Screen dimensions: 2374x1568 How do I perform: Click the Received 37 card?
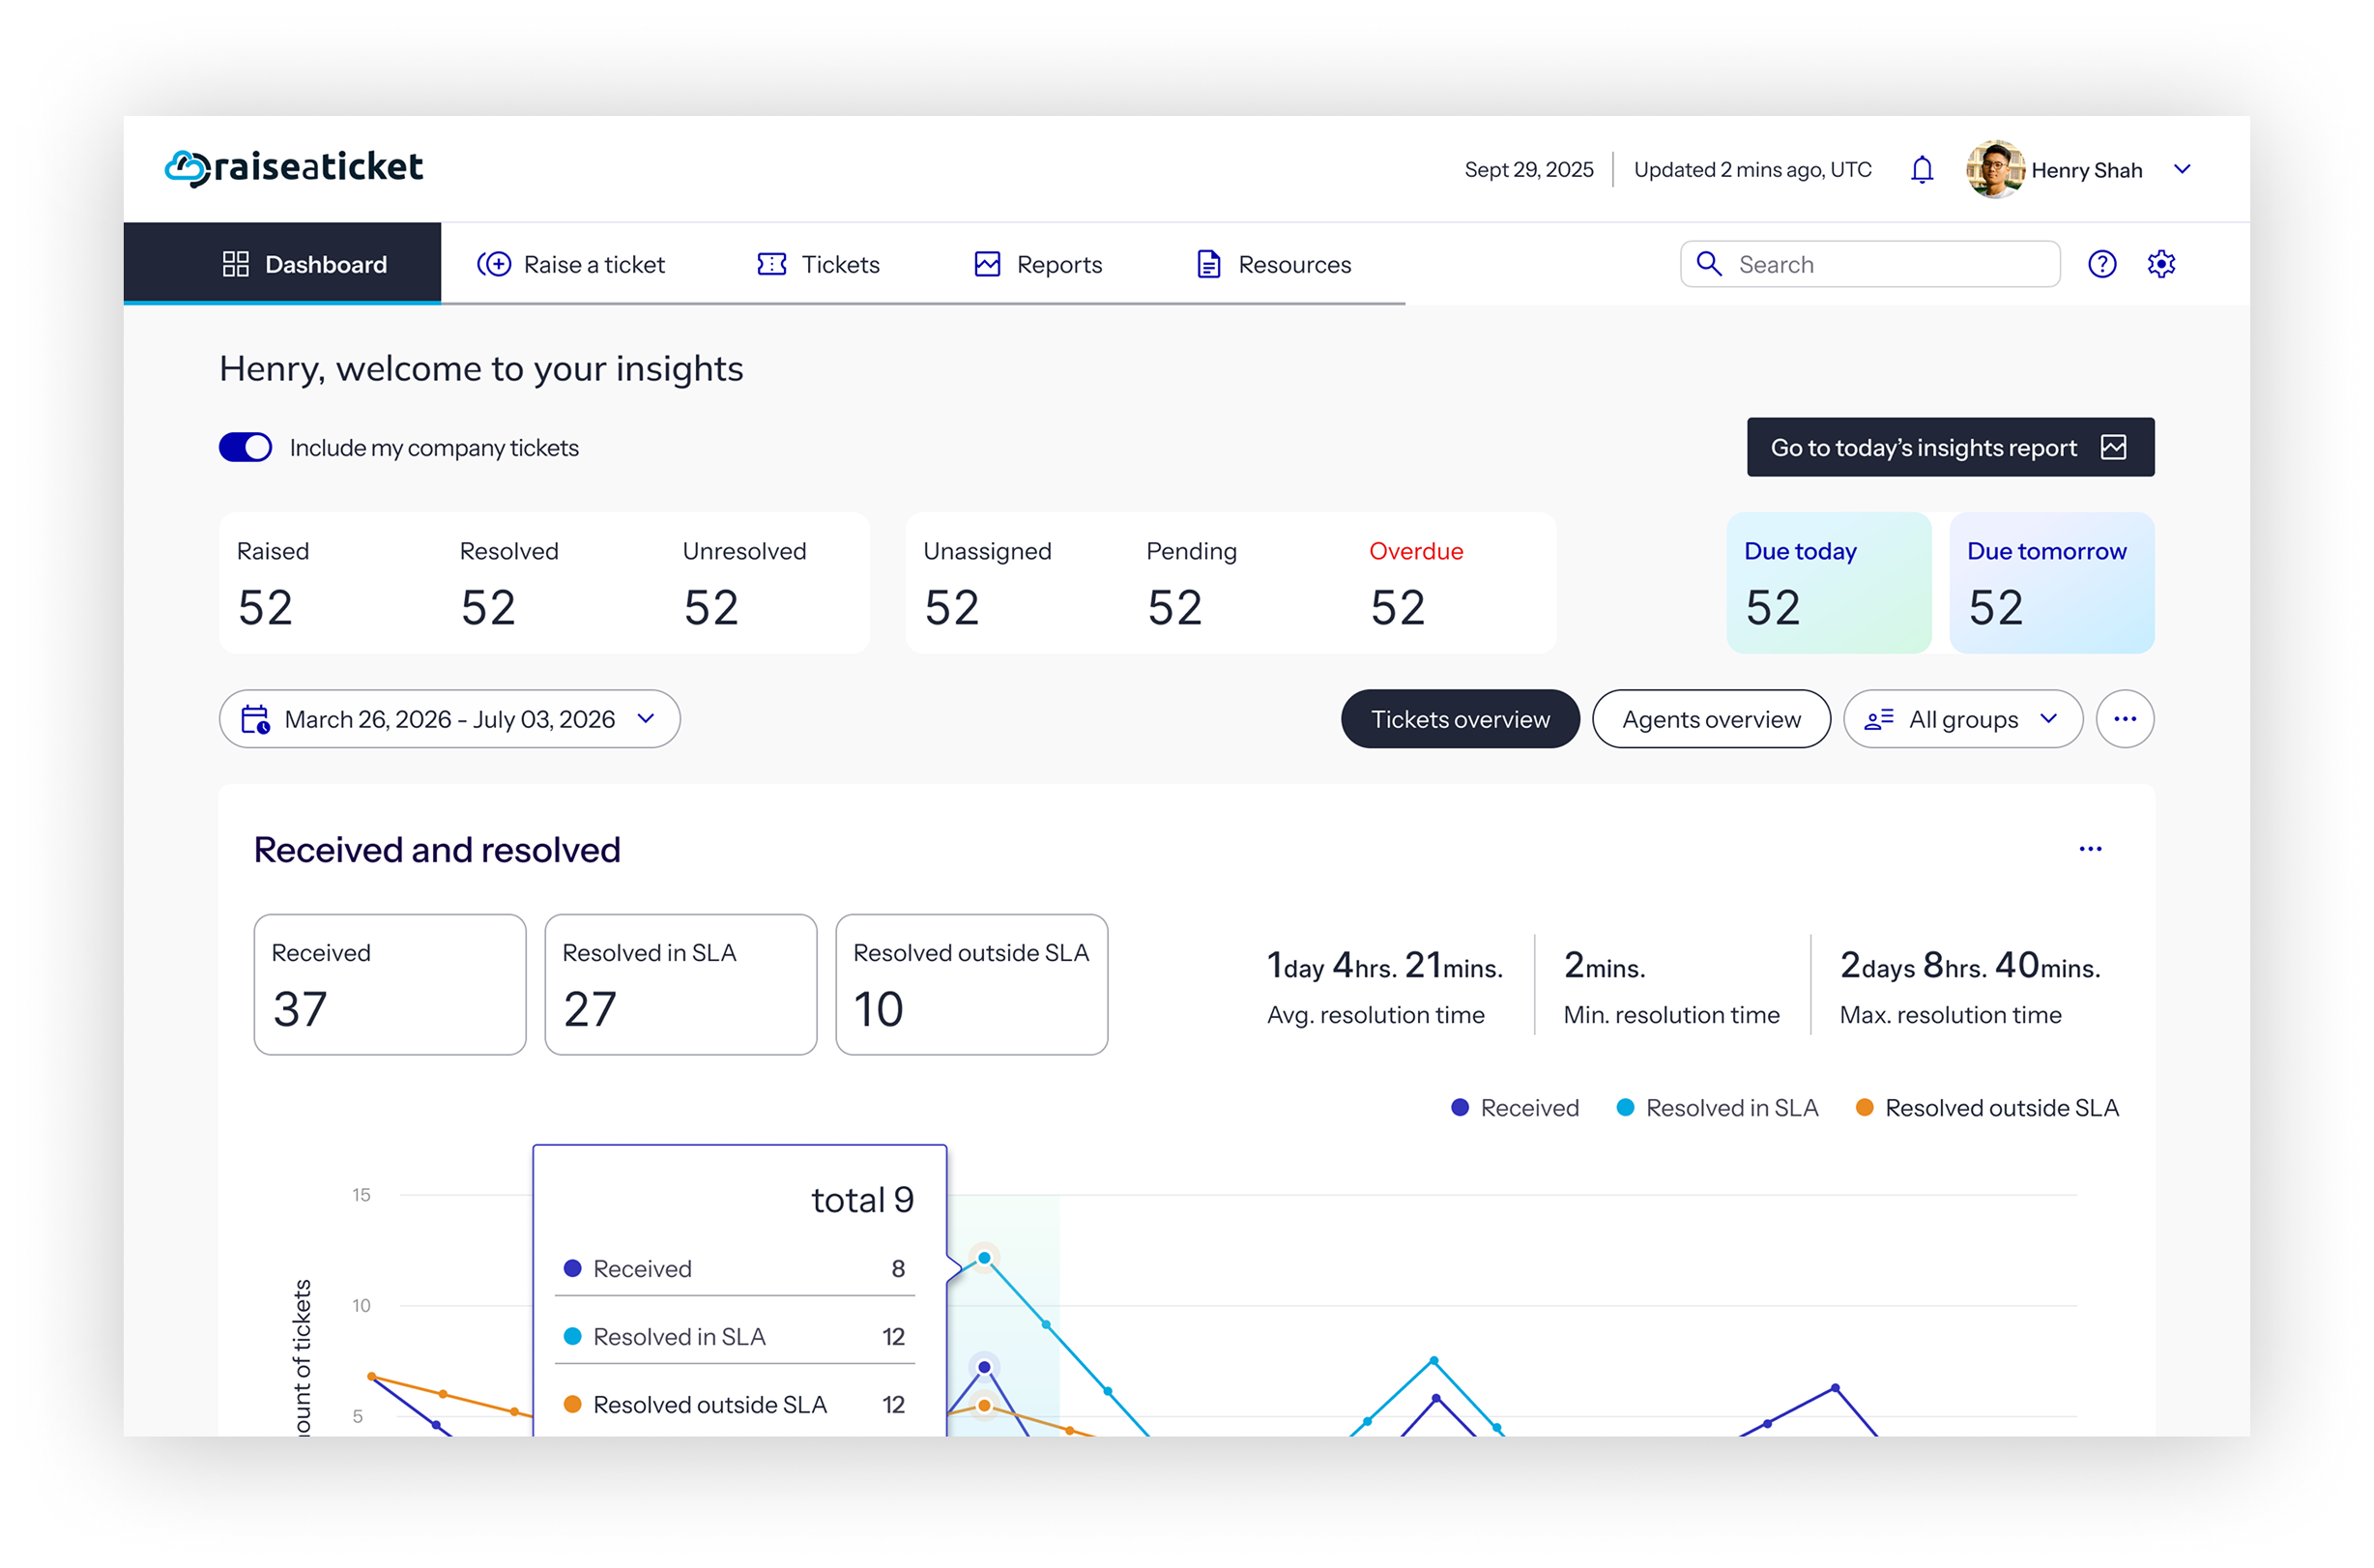[390, 984]
